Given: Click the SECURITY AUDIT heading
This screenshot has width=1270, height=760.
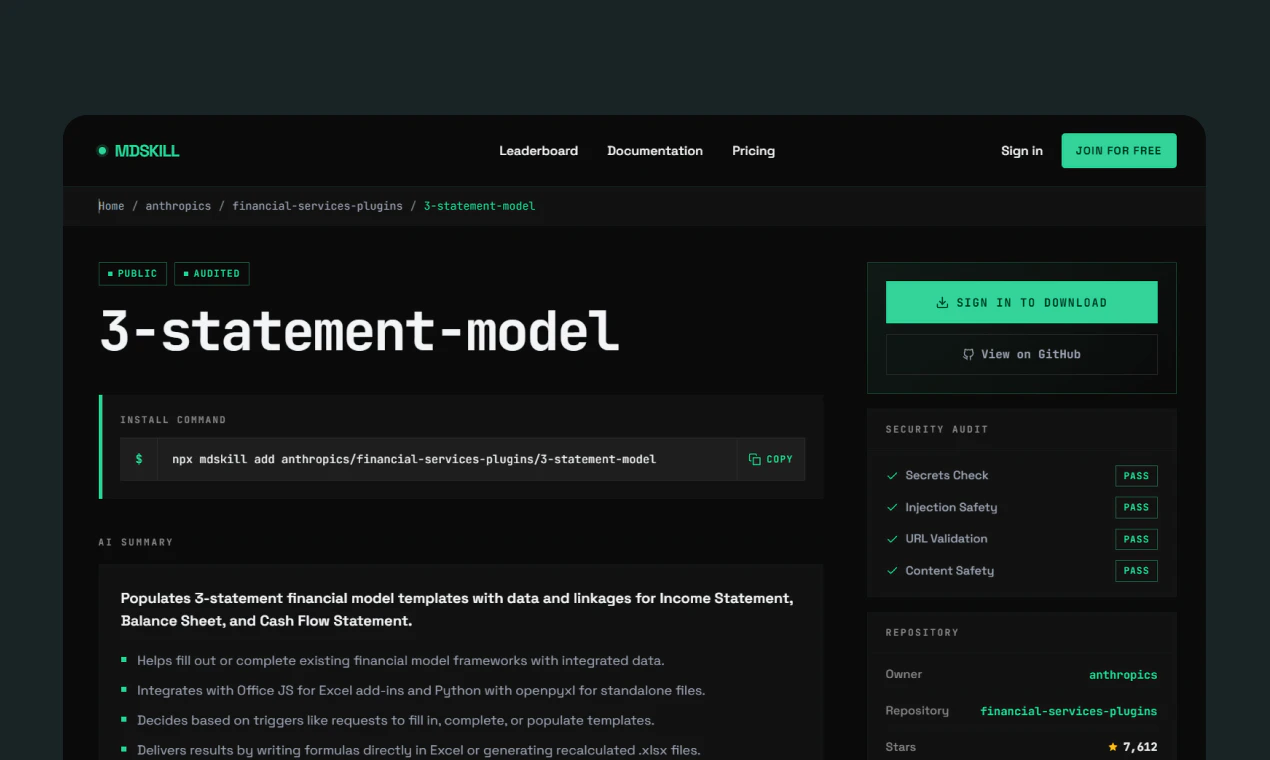Looking at the screenshot, I should (x=937, y=429).
